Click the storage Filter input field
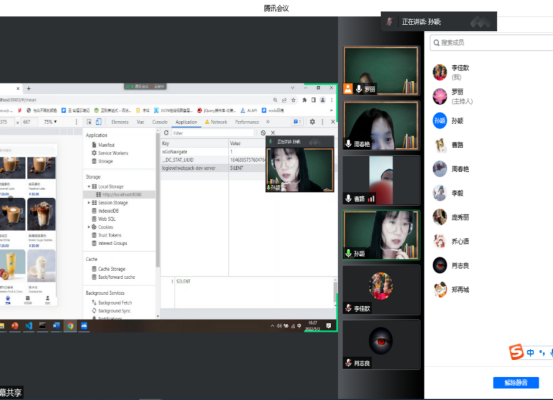The image size is (553, 400). [x=212, y=133]
